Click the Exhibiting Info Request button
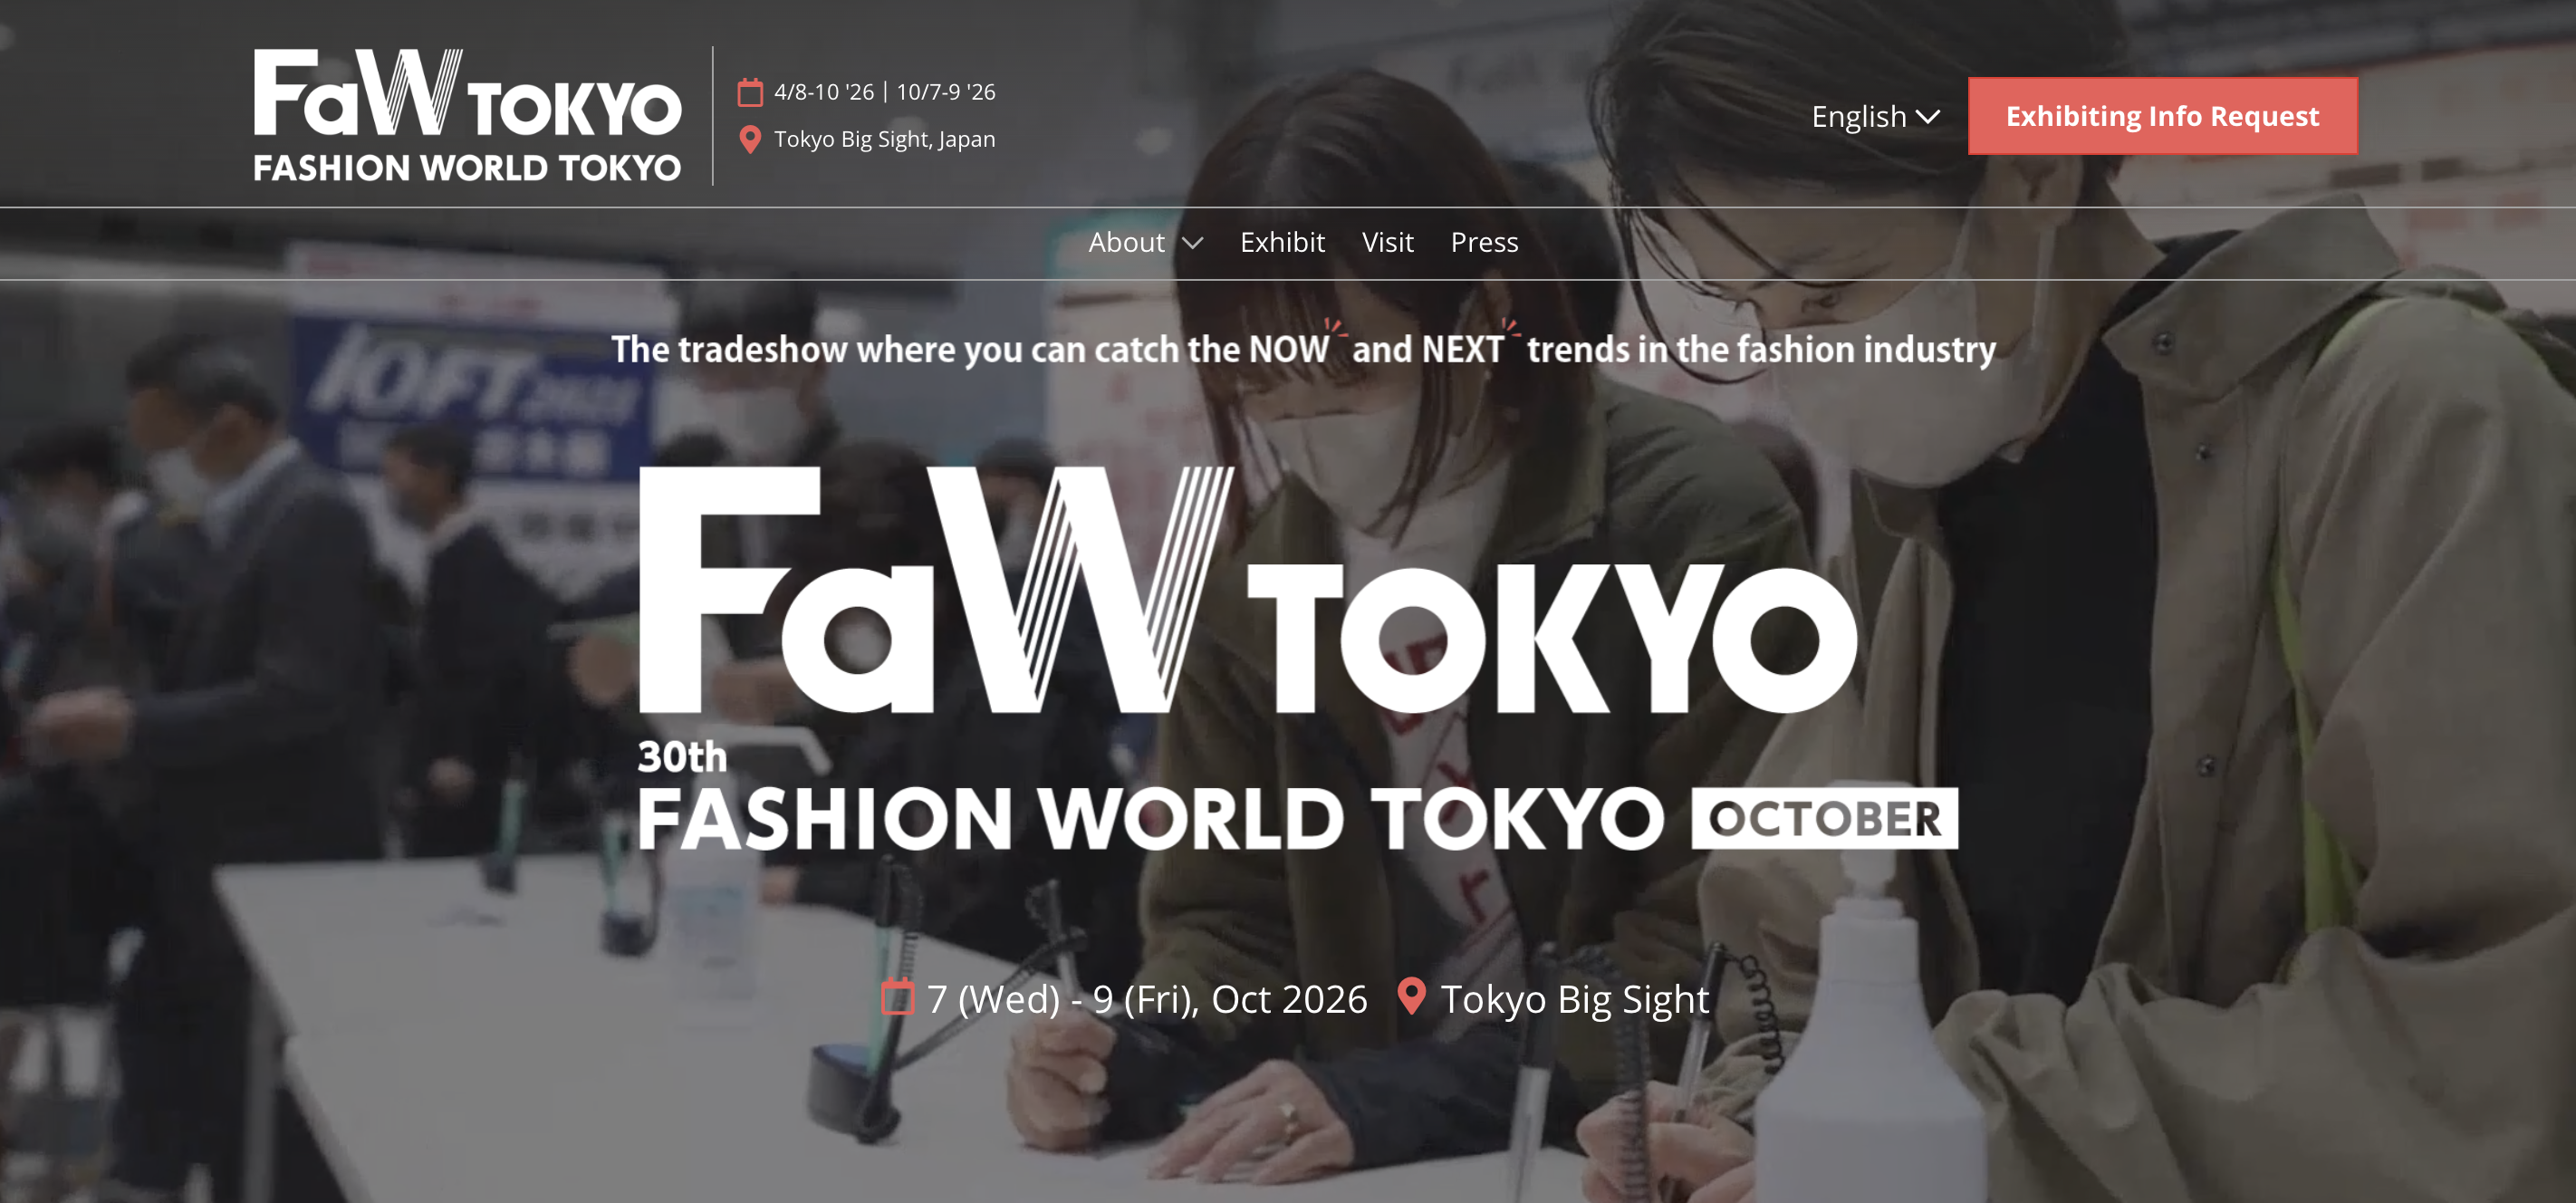Image resolution: width=2576 pixels, height=1203 pixels. pyautogui.click(x=2162, y=116)
